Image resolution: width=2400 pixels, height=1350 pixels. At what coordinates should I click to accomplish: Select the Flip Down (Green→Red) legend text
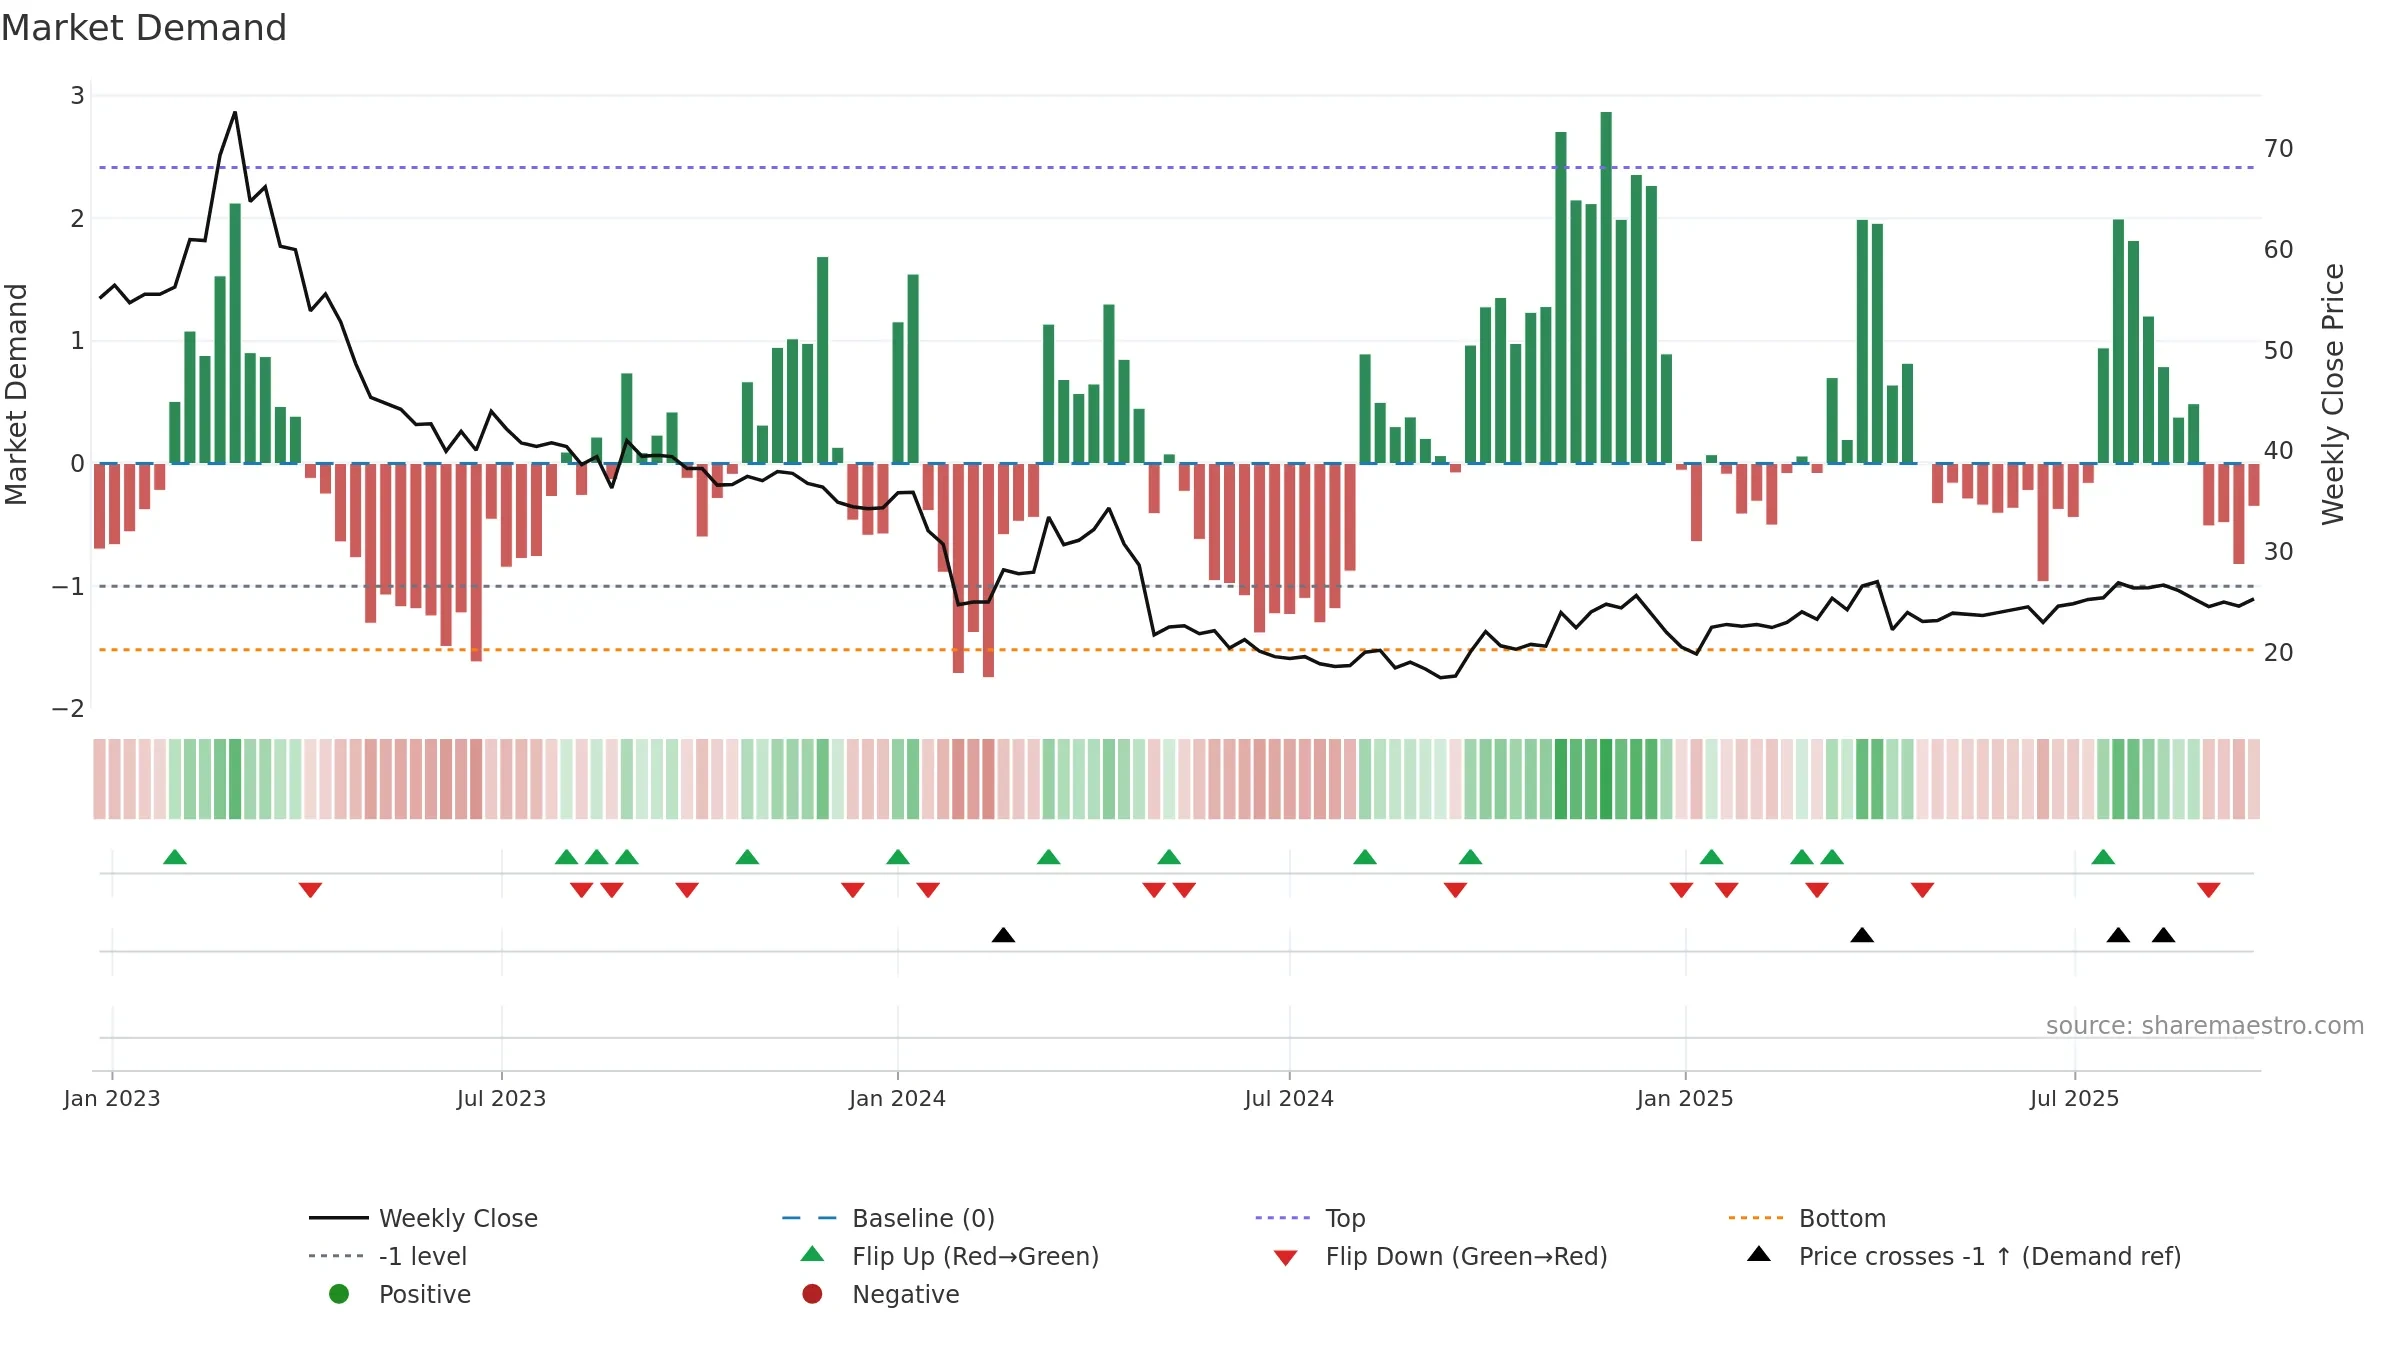pos(1466,1256)
